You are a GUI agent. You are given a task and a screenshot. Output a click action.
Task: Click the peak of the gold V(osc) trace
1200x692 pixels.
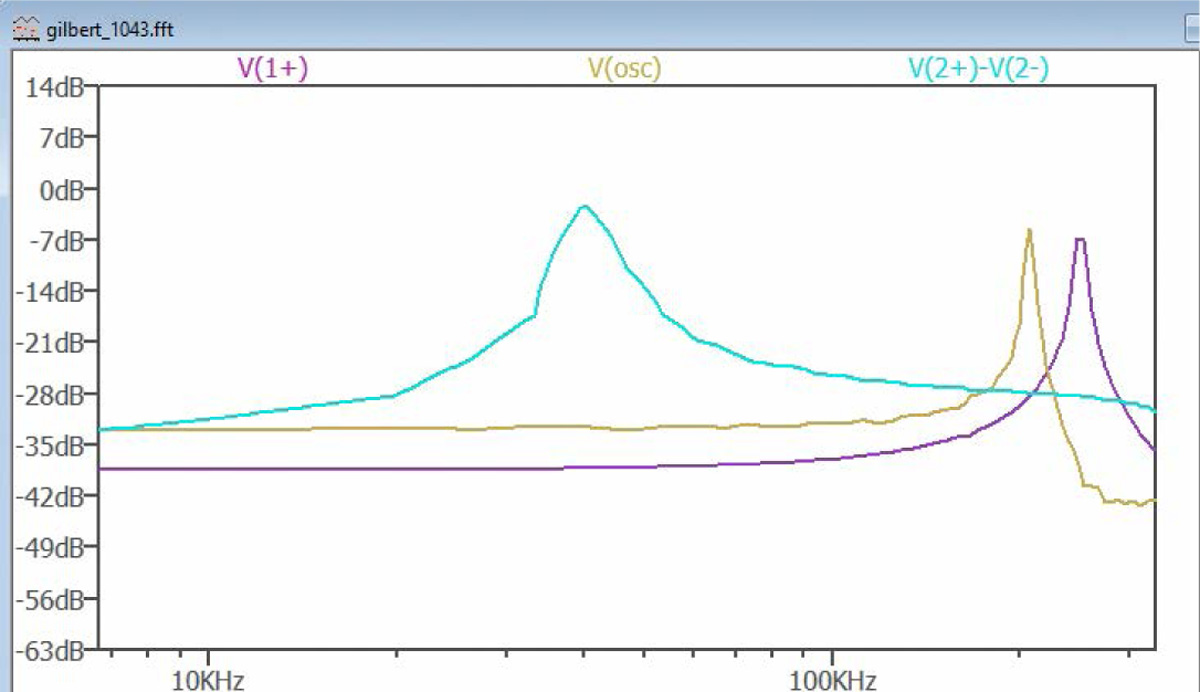coord(1029,230)
